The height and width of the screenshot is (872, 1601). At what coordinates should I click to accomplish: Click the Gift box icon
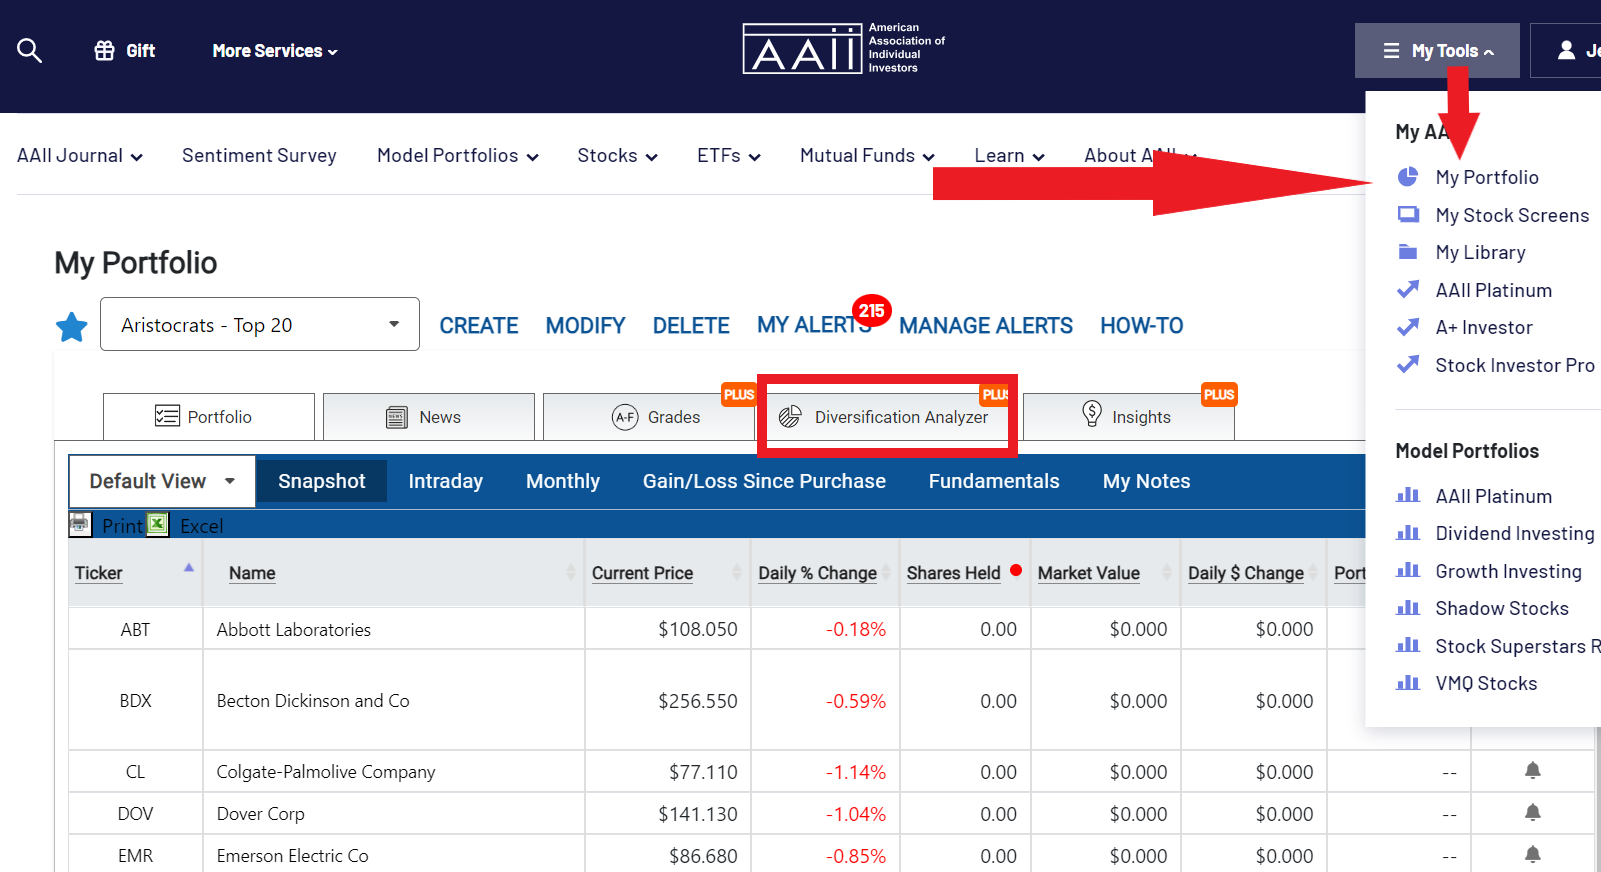click(x=104, y=50)
